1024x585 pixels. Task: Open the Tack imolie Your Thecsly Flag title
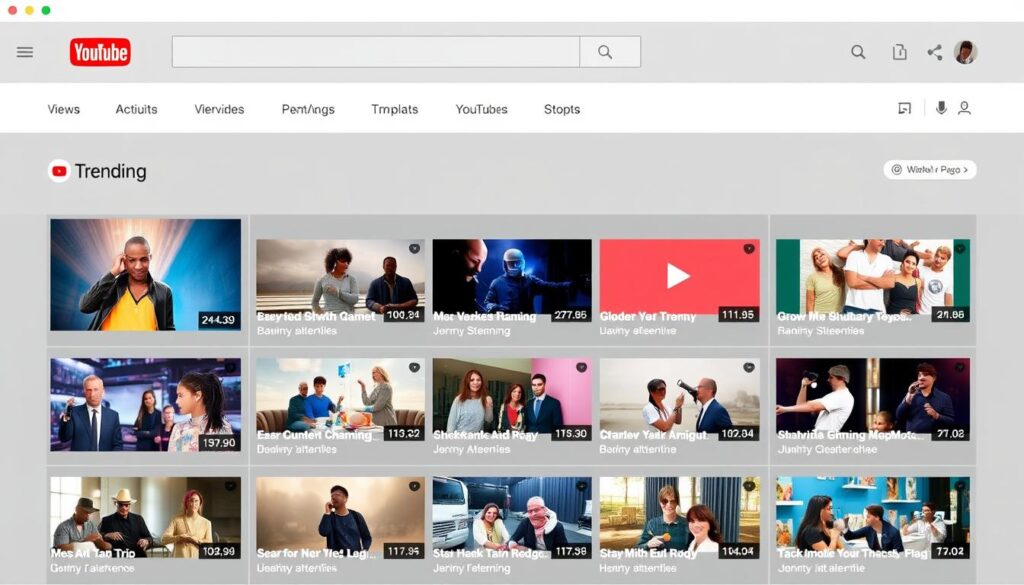point(852,554)
